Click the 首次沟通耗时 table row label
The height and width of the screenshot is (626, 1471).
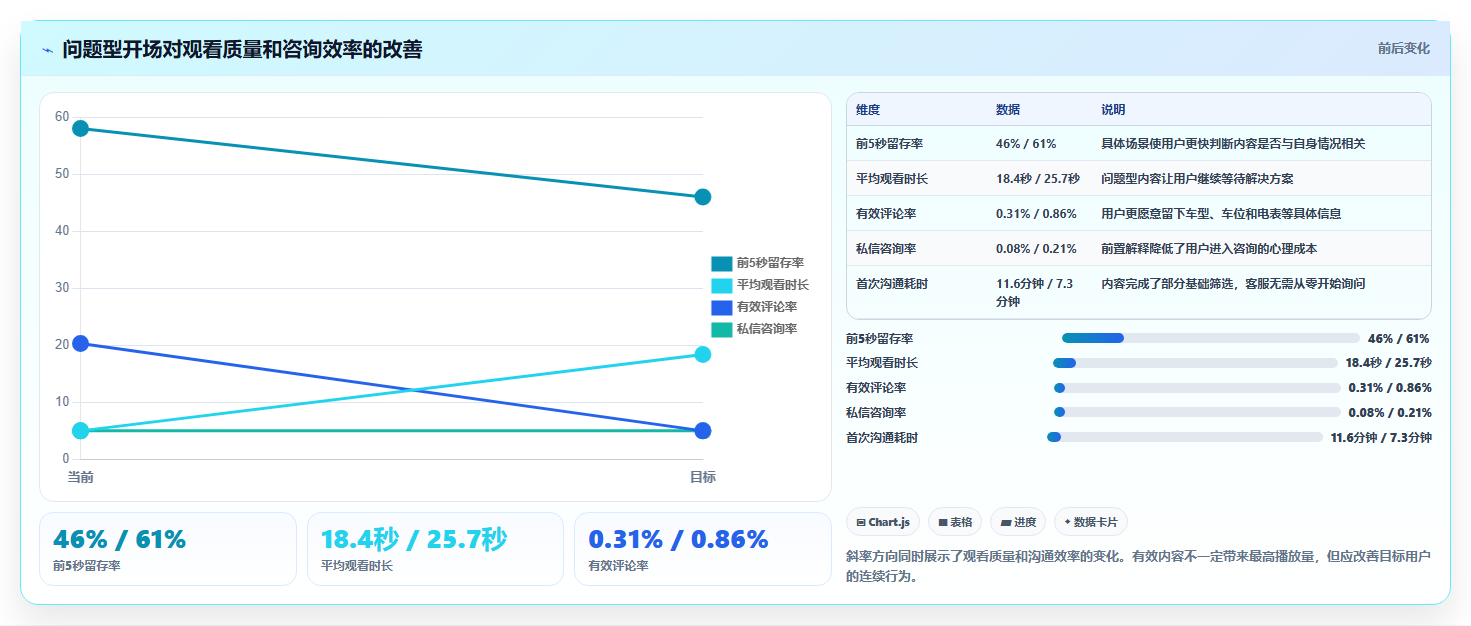point(892,284)
